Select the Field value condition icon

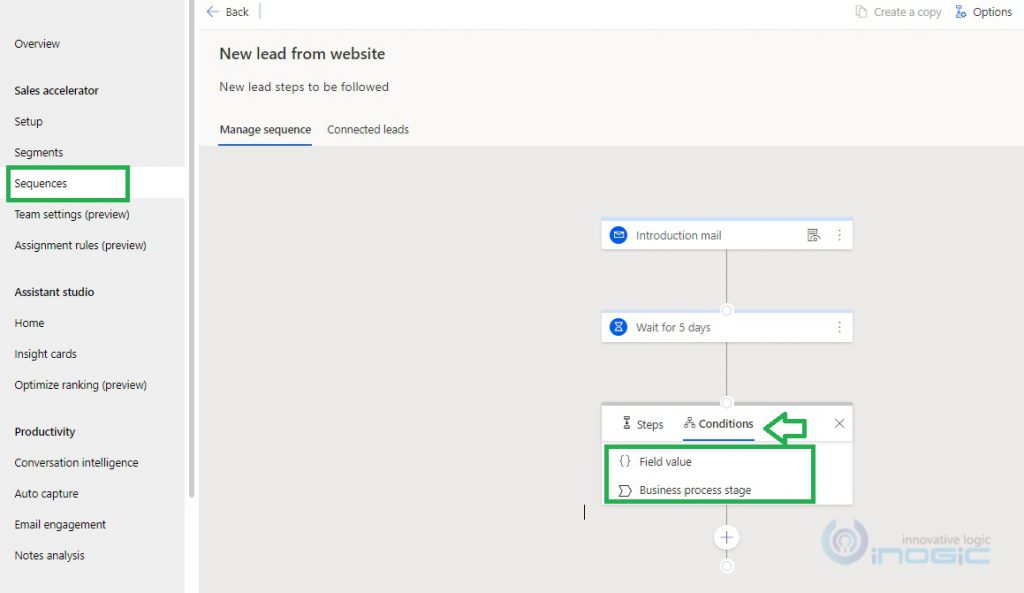click(x=625, y=461)
